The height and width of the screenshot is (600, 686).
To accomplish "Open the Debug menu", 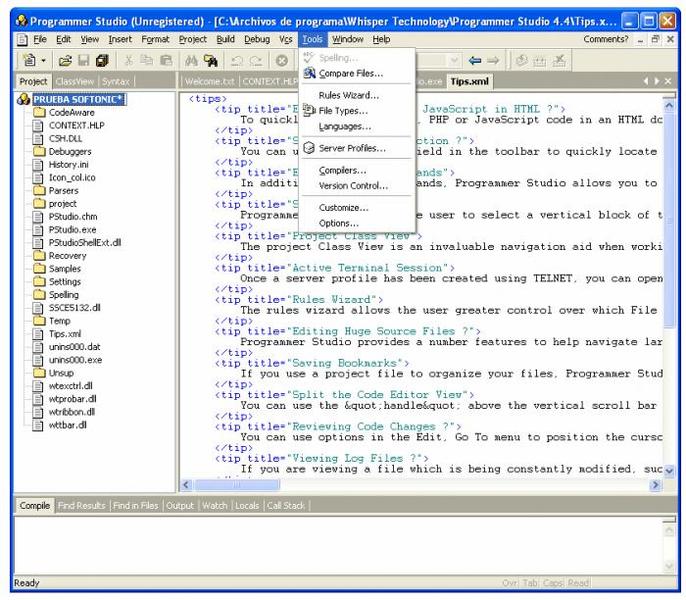I will [x=257, y=39].
